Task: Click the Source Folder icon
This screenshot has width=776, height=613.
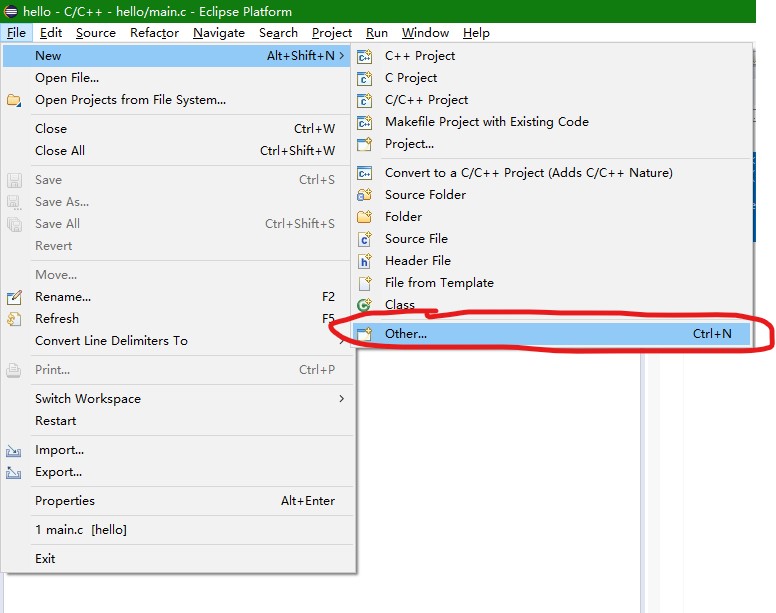Action: 365,195
